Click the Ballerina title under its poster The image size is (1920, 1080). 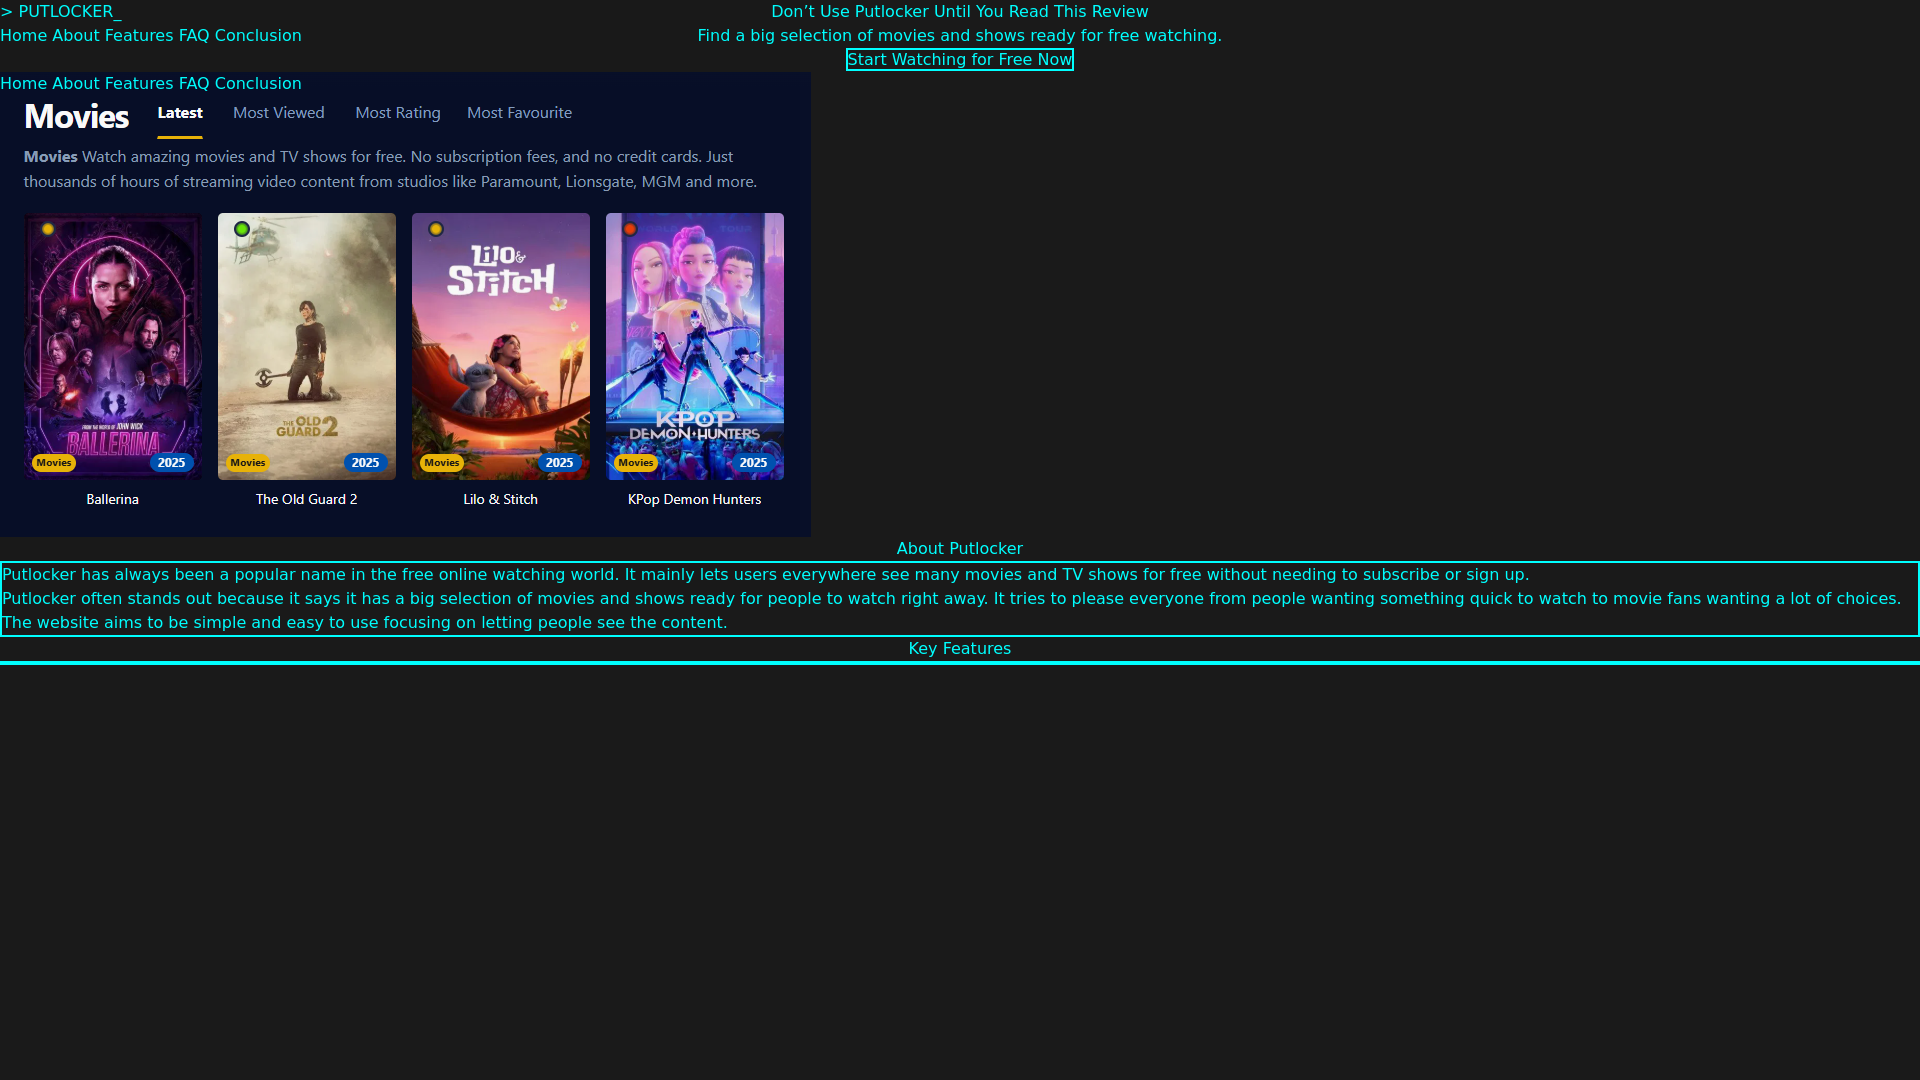click(x=113, y=499)
